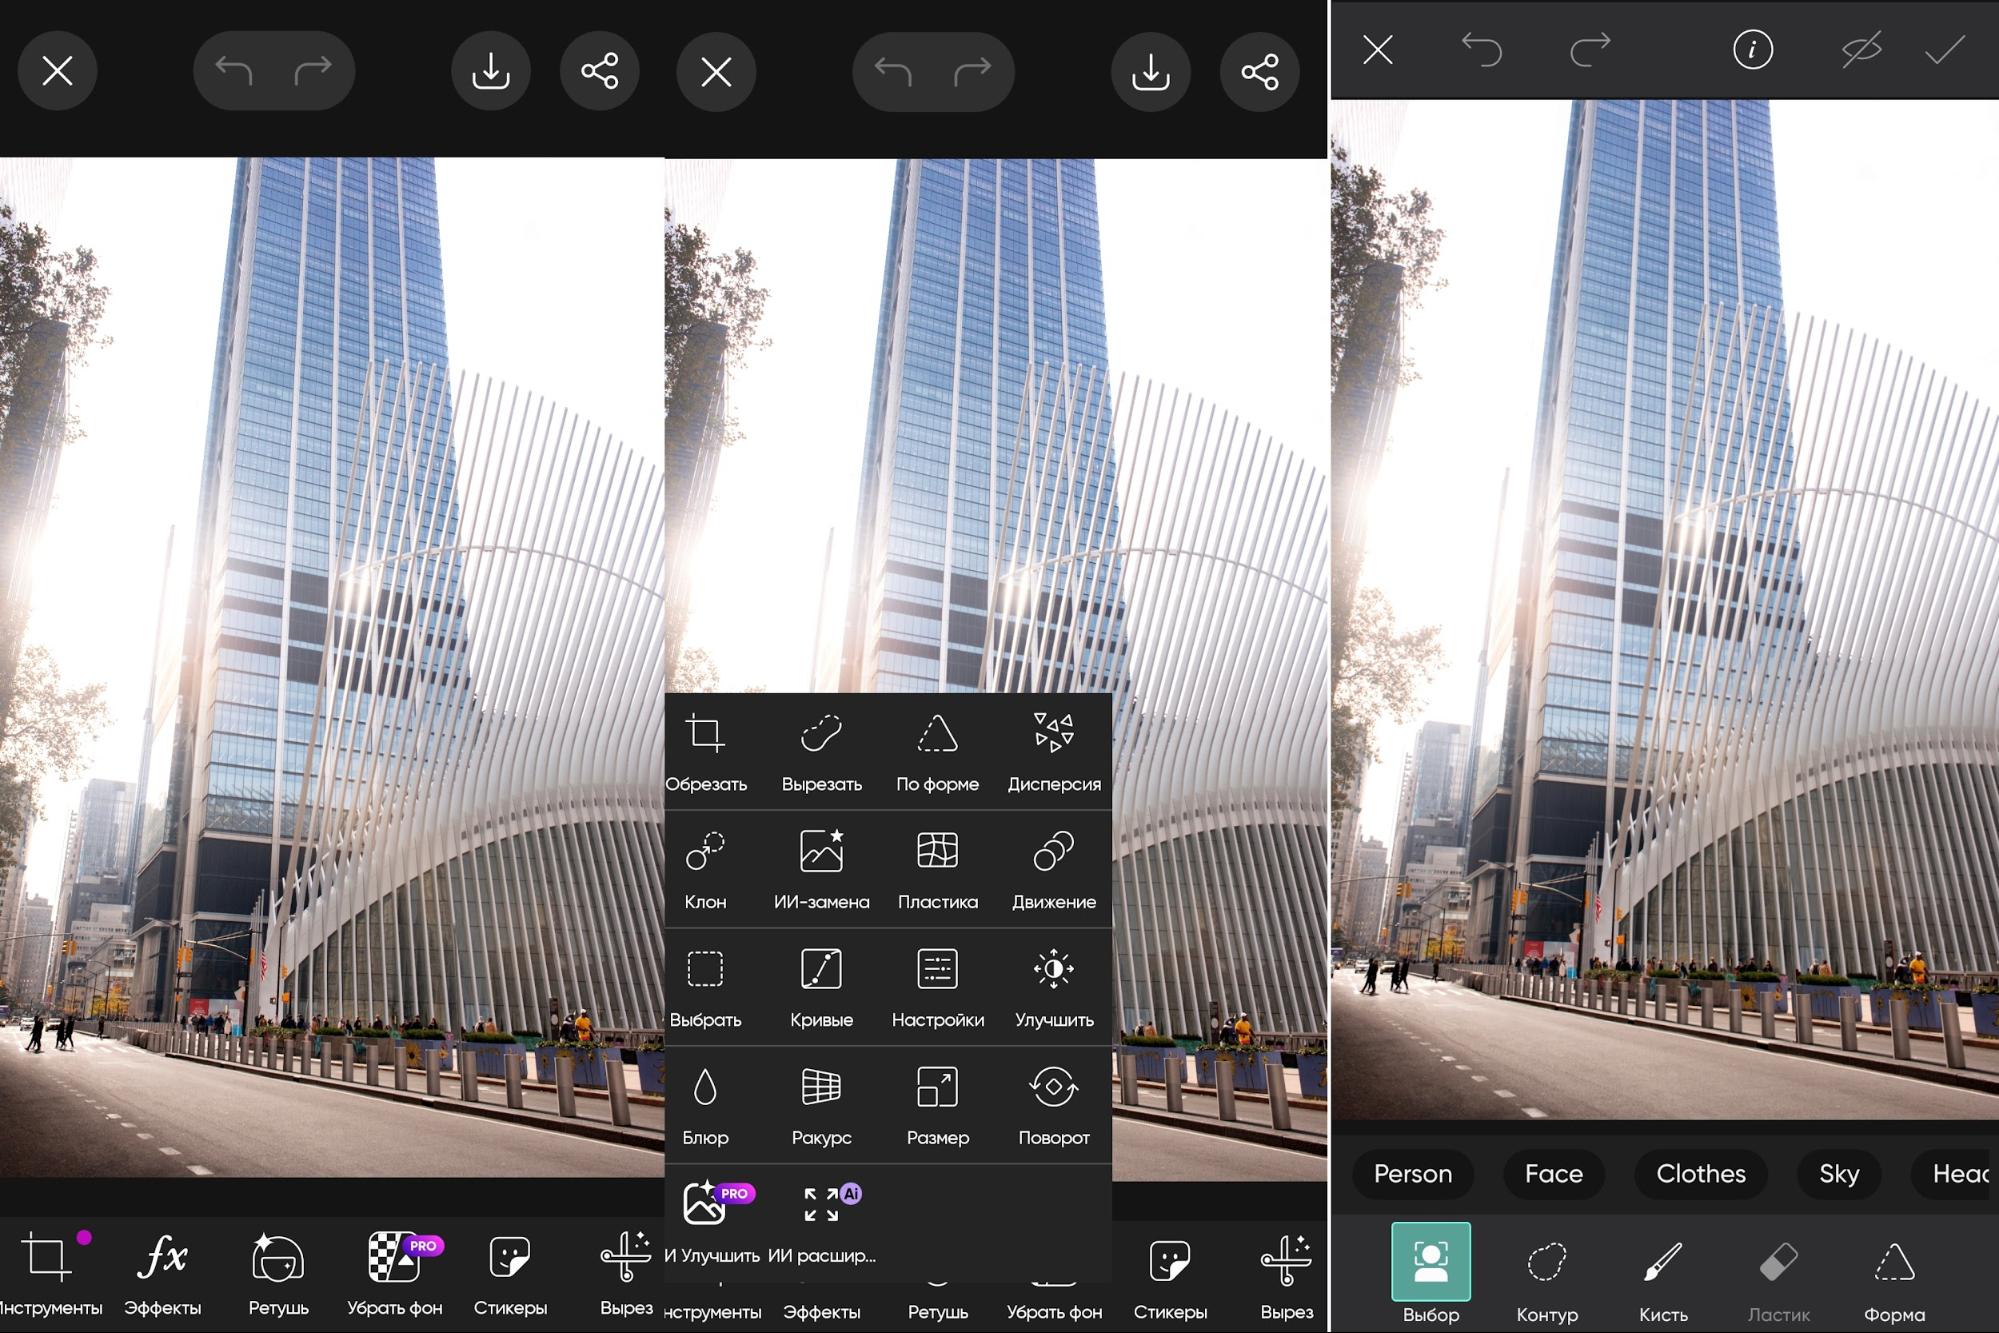Select the Клон clone tool
The height and width of the screenshot is (1333, 1999).
(x=705, y=868)
